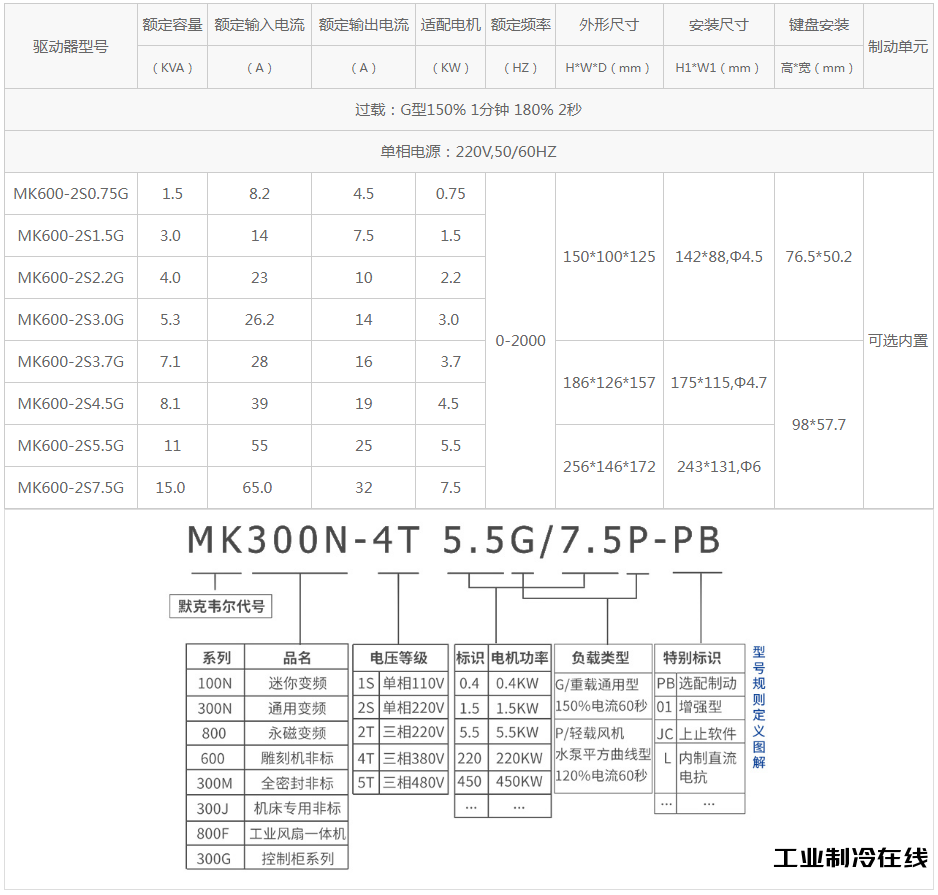Select the 15.0 rated capacity value
This screenshot has height=895, width=938.
pos(172,488)
